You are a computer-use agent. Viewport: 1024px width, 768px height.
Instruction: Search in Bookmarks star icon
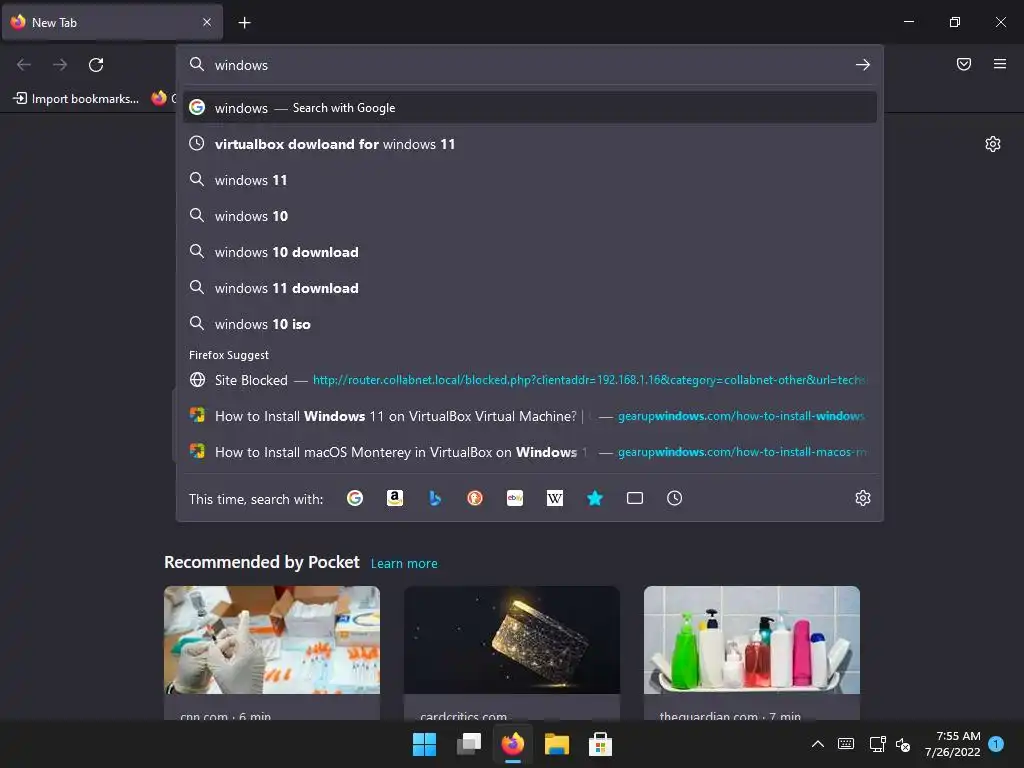[x=595, y=498]
